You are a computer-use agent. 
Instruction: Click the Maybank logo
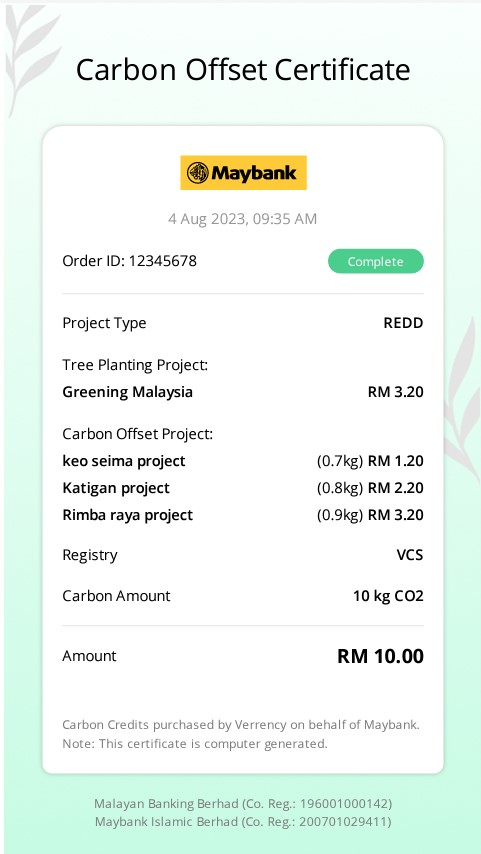click(x=243, y=173)
